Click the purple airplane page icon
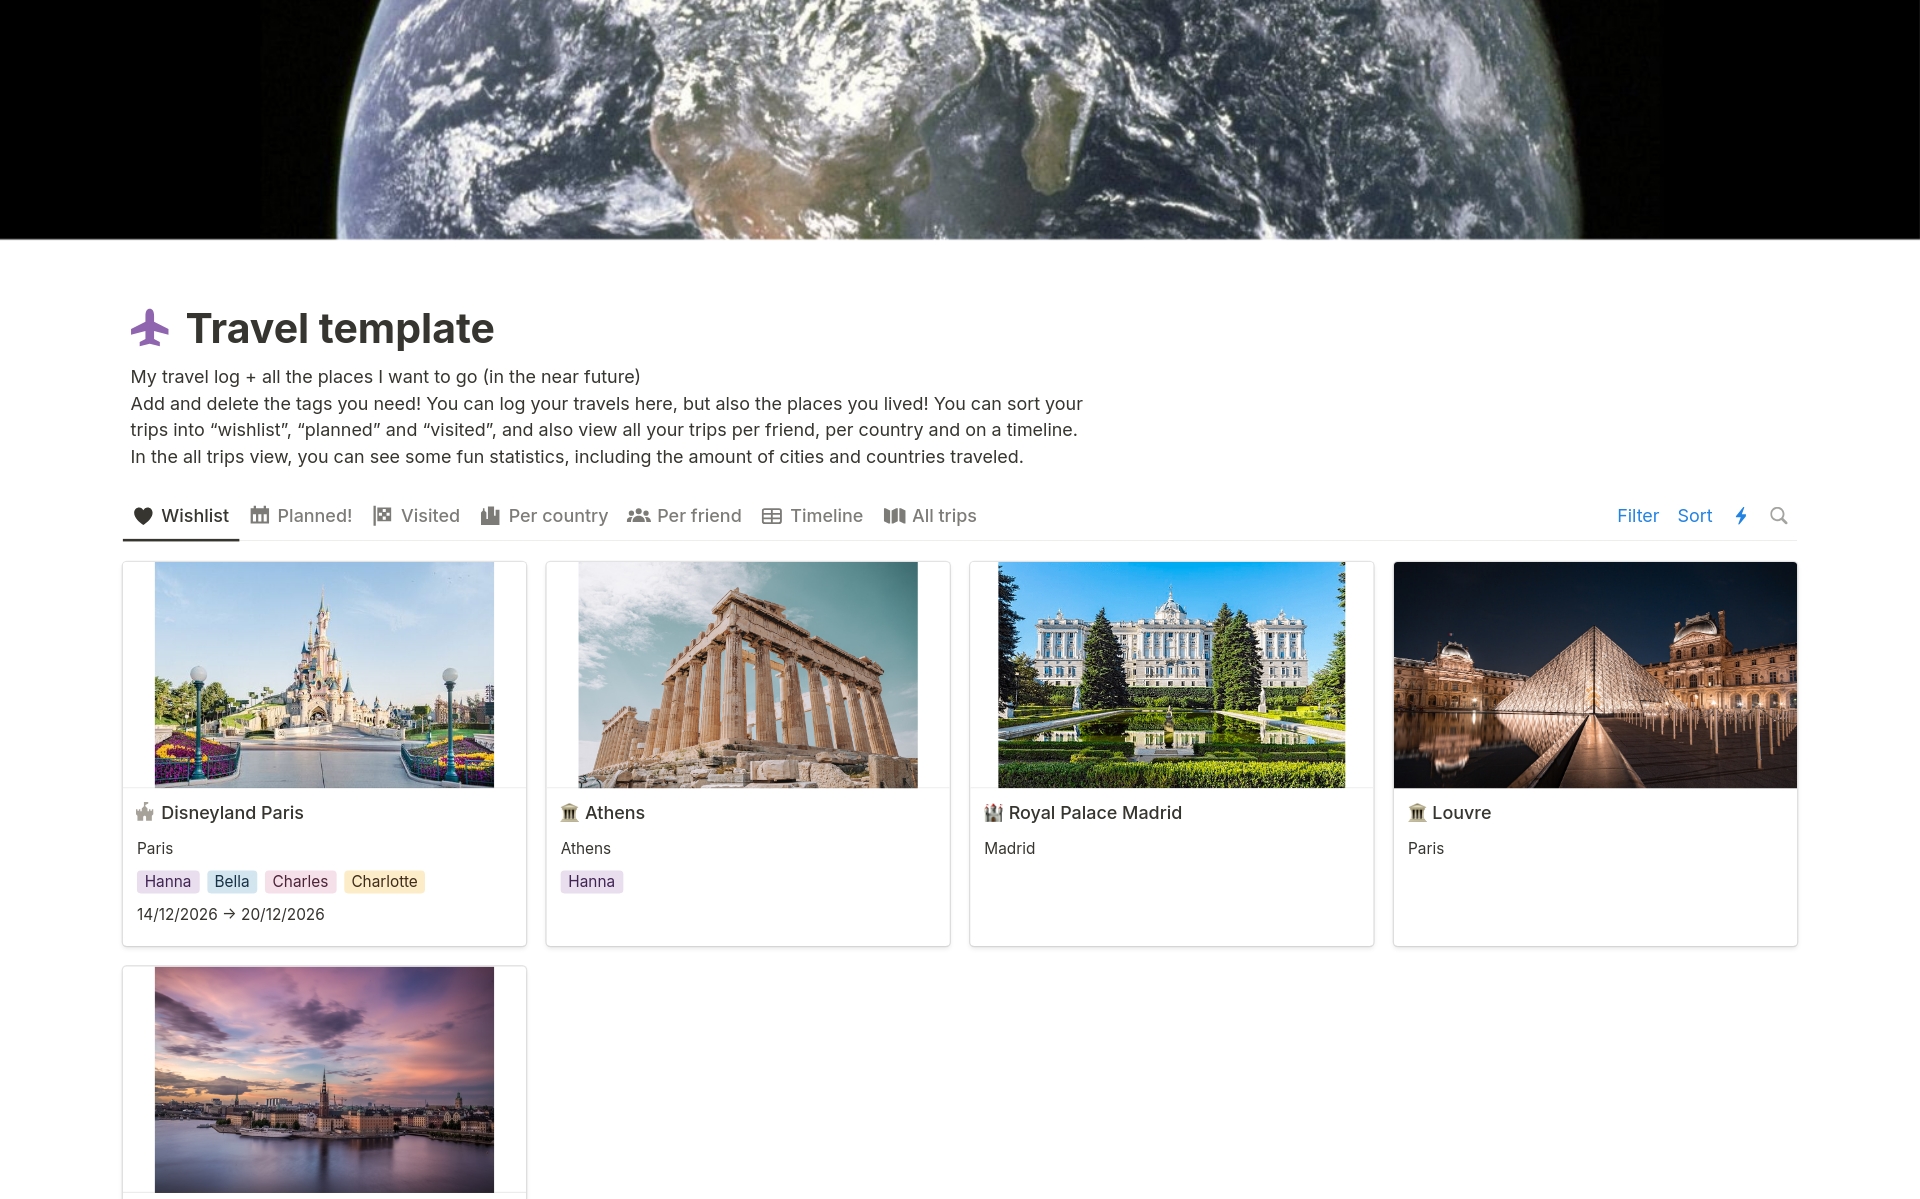The image size is (1920, 1199). click(x=149, y=327)
